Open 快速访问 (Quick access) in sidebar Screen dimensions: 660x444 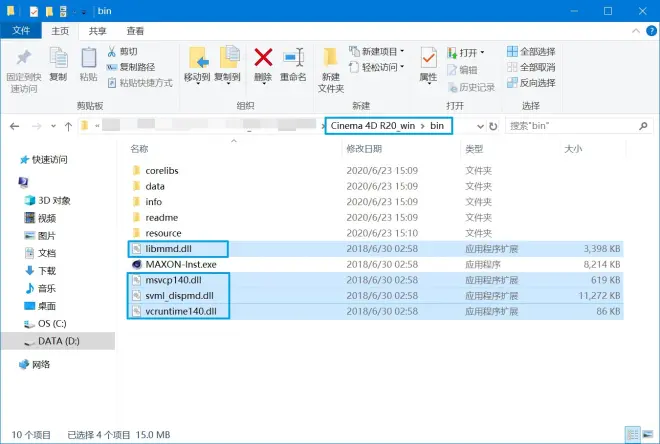point(44,160)
